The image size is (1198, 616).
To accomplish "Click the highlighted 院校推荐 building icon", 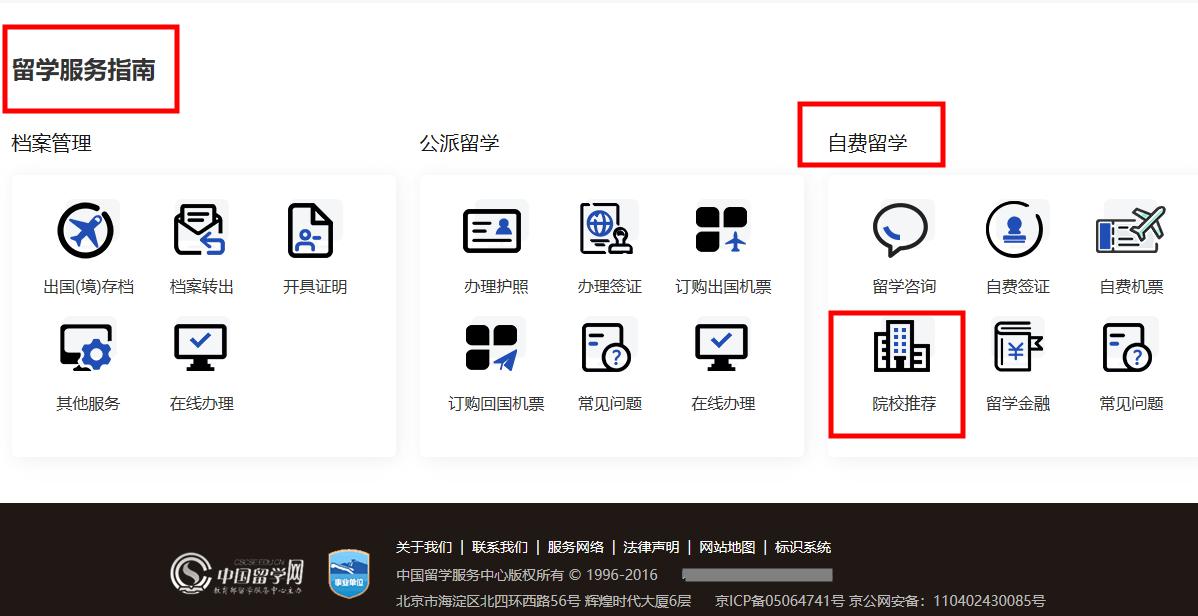I will (x=904, y=345).
